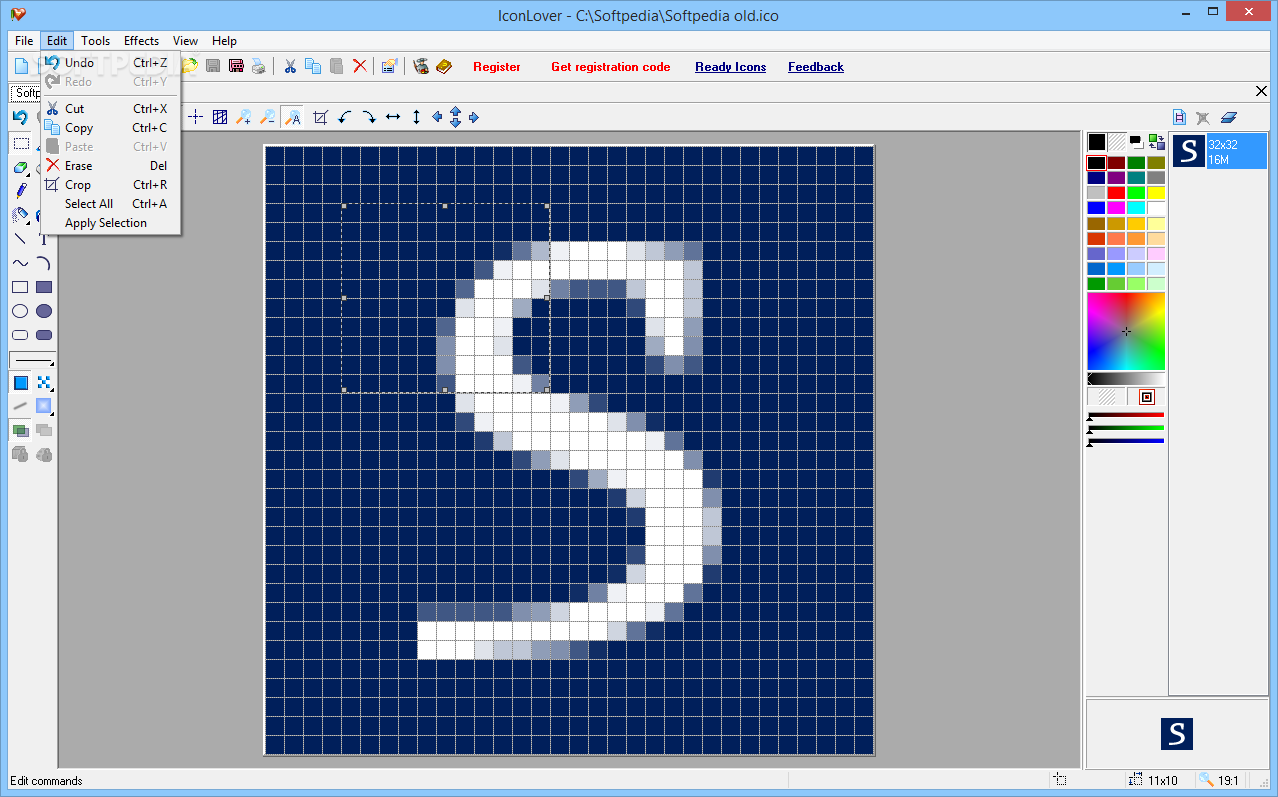
Task: Click the New Image Format icon
Action: (1180, 118)
